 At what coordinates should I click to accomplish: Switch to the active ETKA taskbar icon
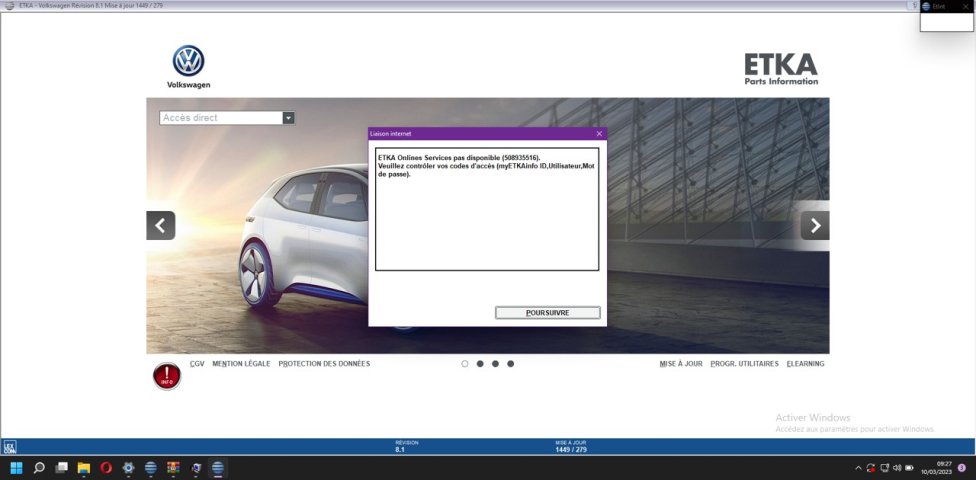click(x=218, y=468)
